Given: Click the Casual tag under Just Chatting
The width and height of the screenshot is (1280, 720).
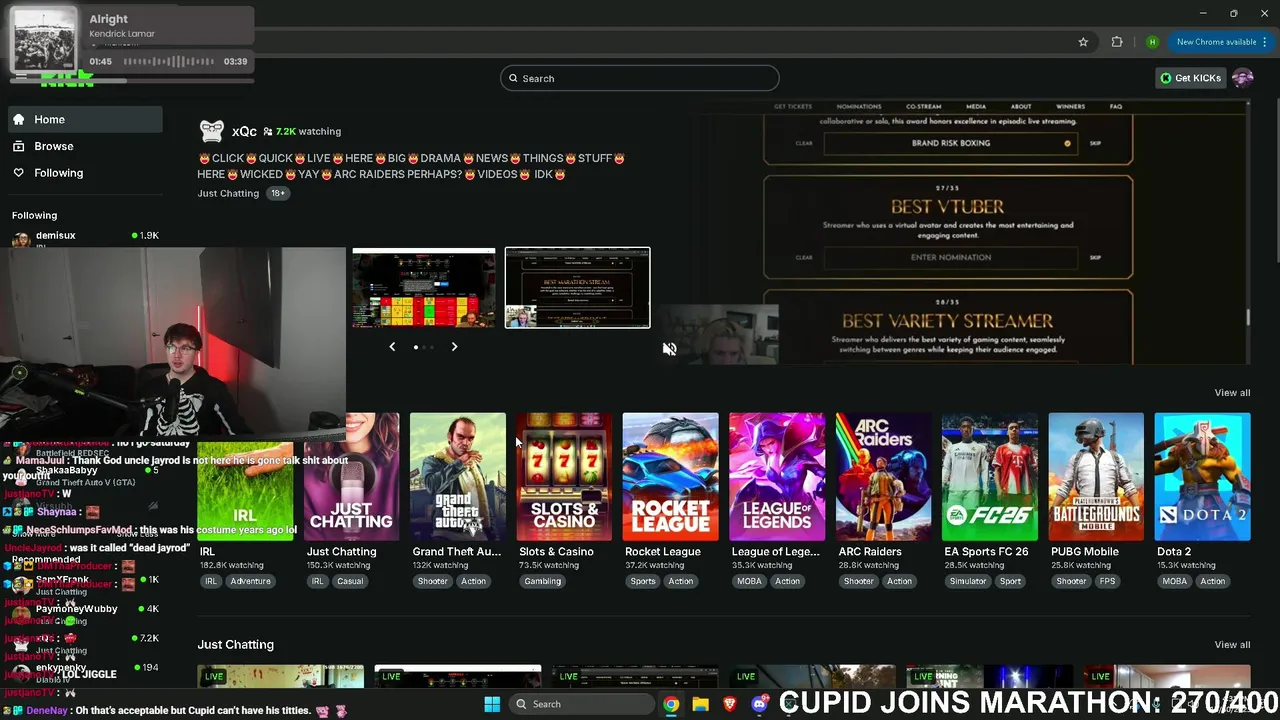Looking at the screenshot, I should (x=350, y=581).
